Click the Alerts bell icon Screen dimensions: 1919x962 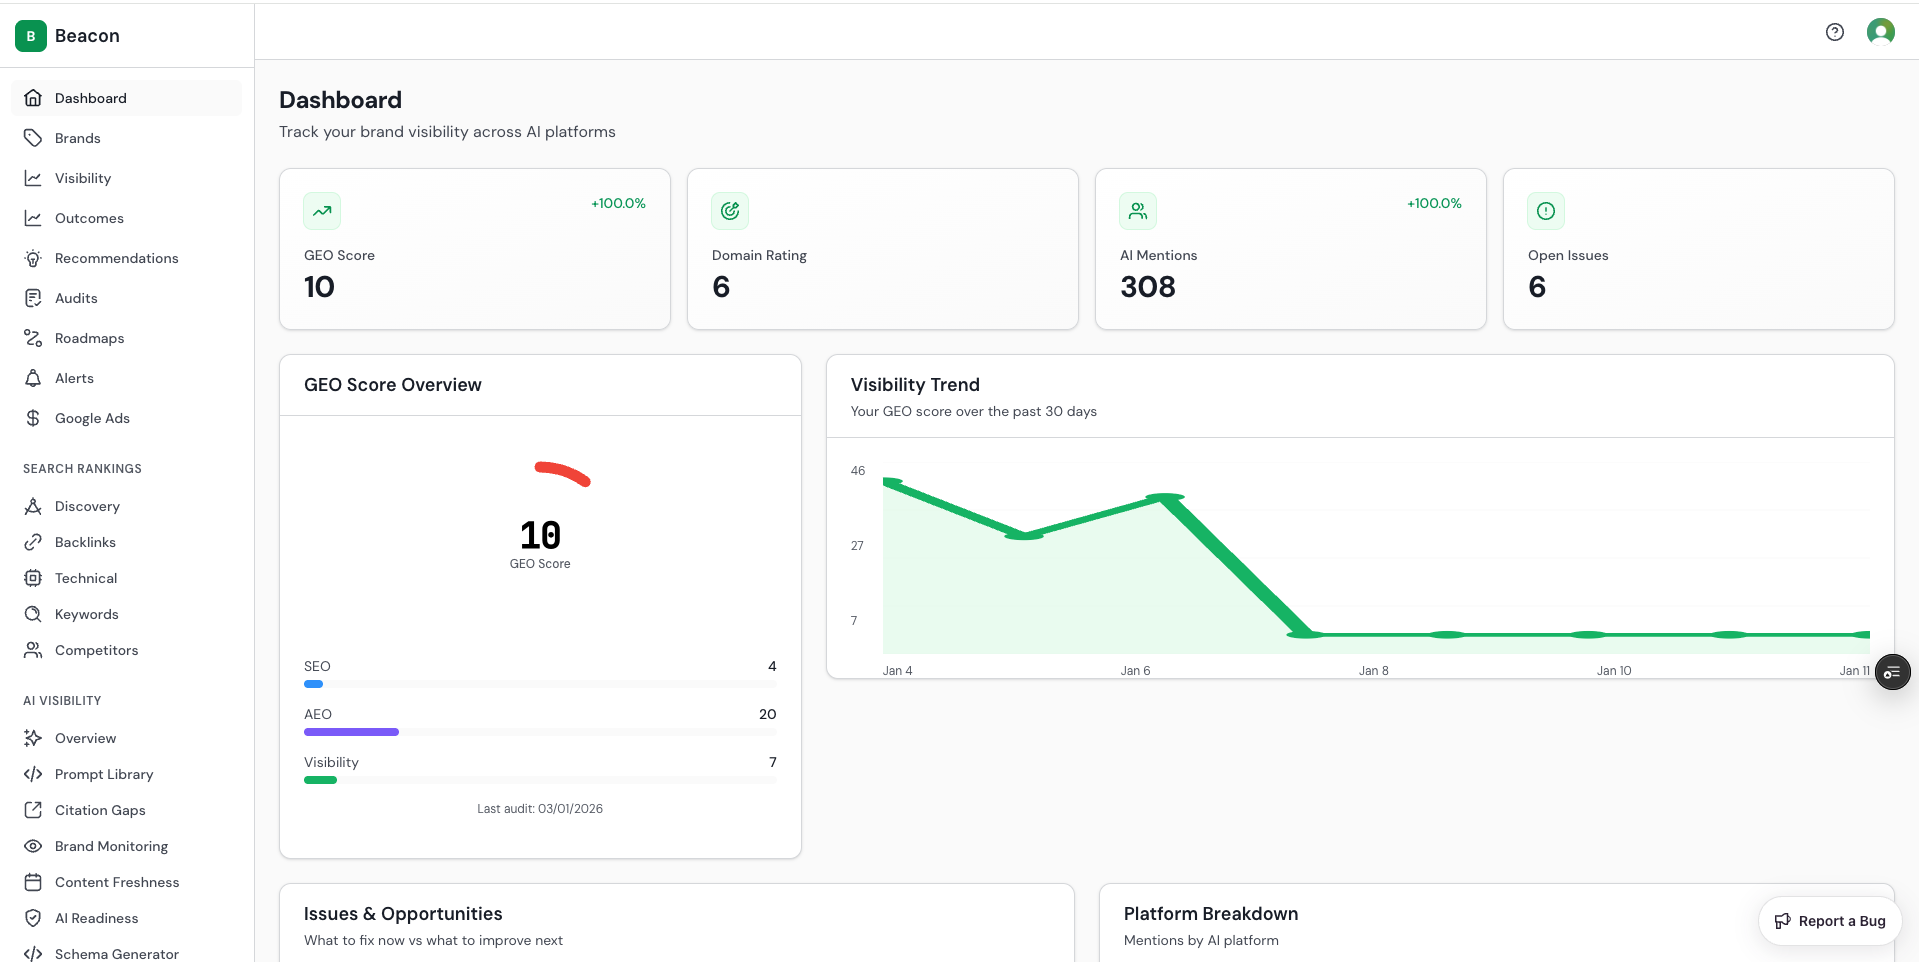[x=33, y=378]
